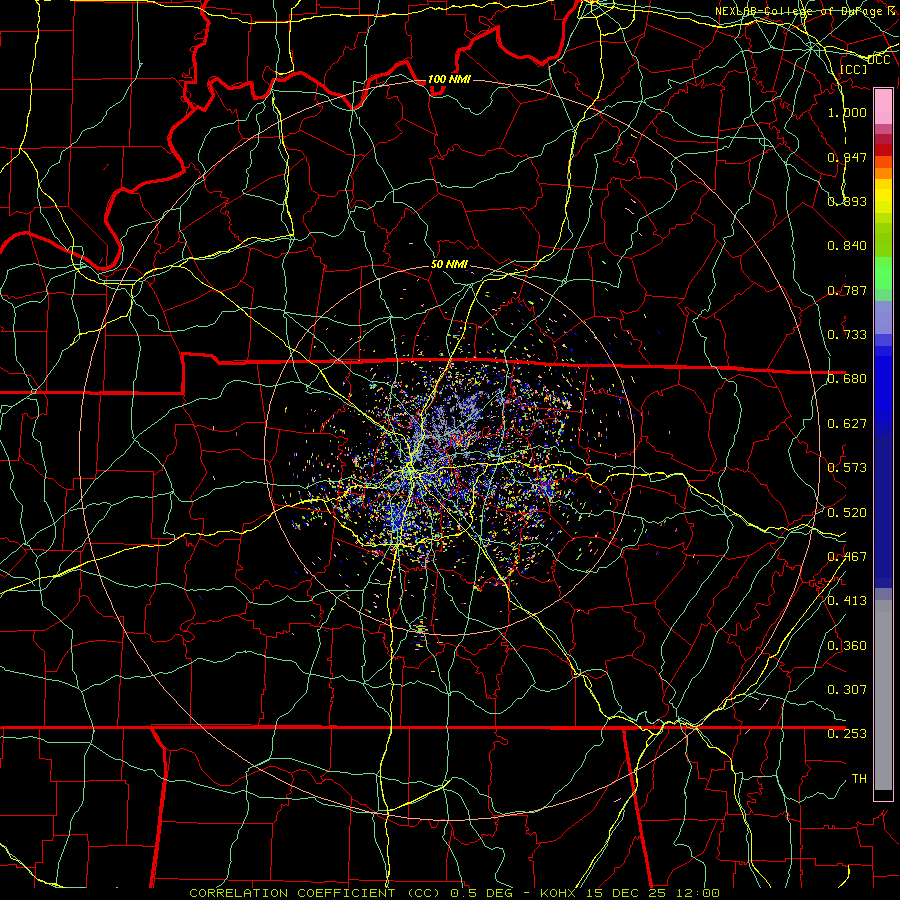
Task: Click the 0.520 scale value
Action: tap(847, 513)
